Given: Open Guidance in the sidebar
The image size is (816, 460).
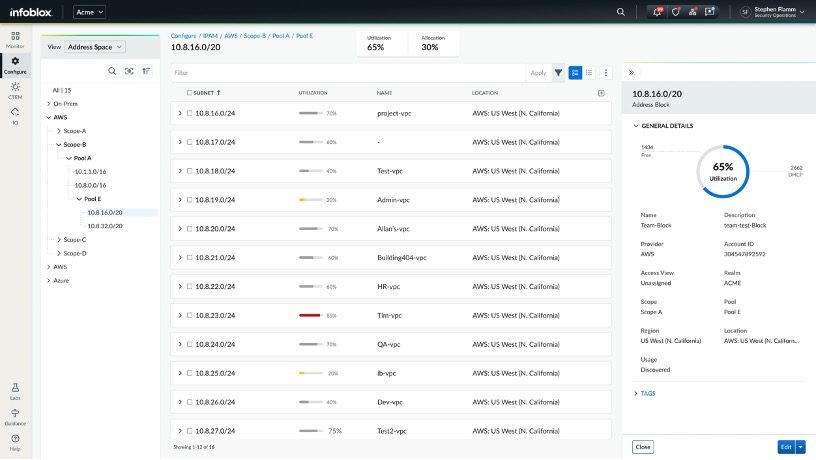Looking at the screenshot, I should point(15,417).
